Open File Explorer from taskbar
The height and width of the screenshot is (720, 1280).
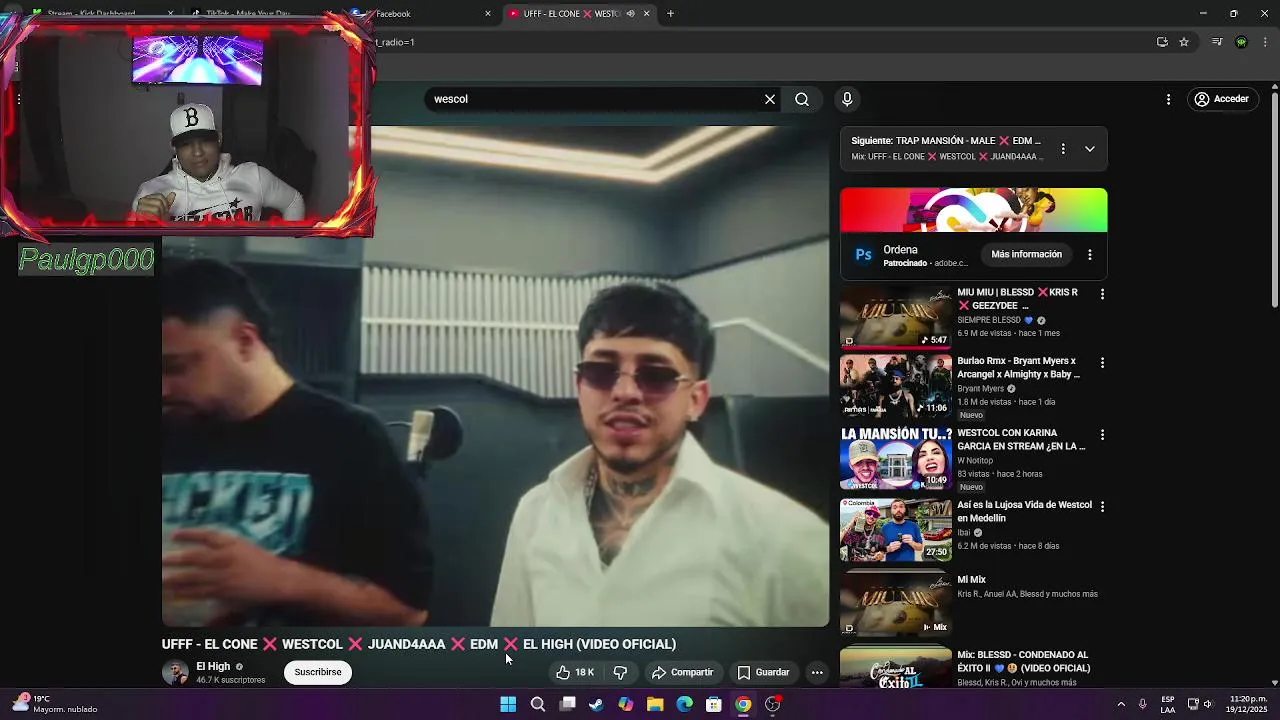coord(655,705)
